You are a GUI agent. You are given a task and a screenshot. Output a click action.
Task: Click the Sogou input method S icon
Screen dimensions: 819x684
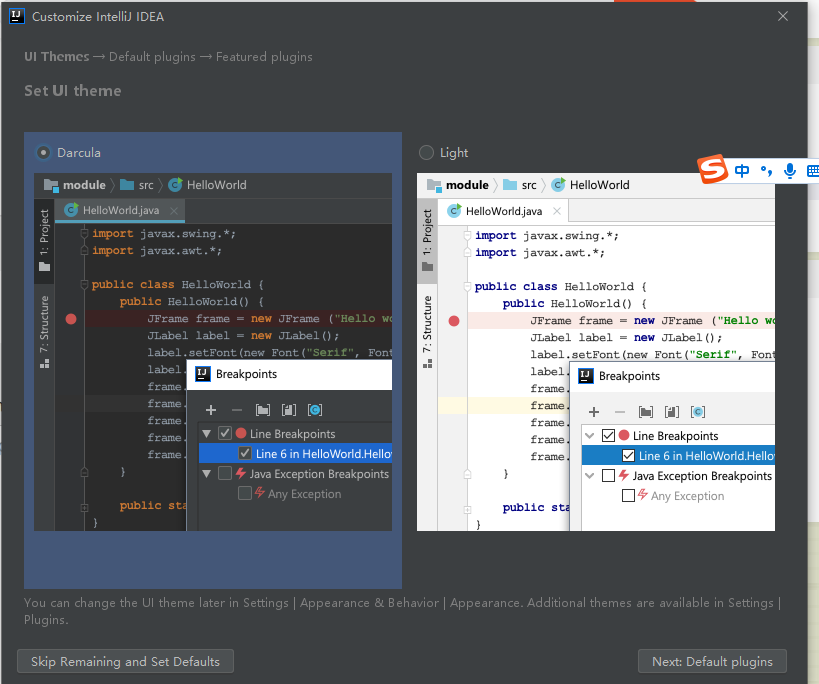pos(712,169)
